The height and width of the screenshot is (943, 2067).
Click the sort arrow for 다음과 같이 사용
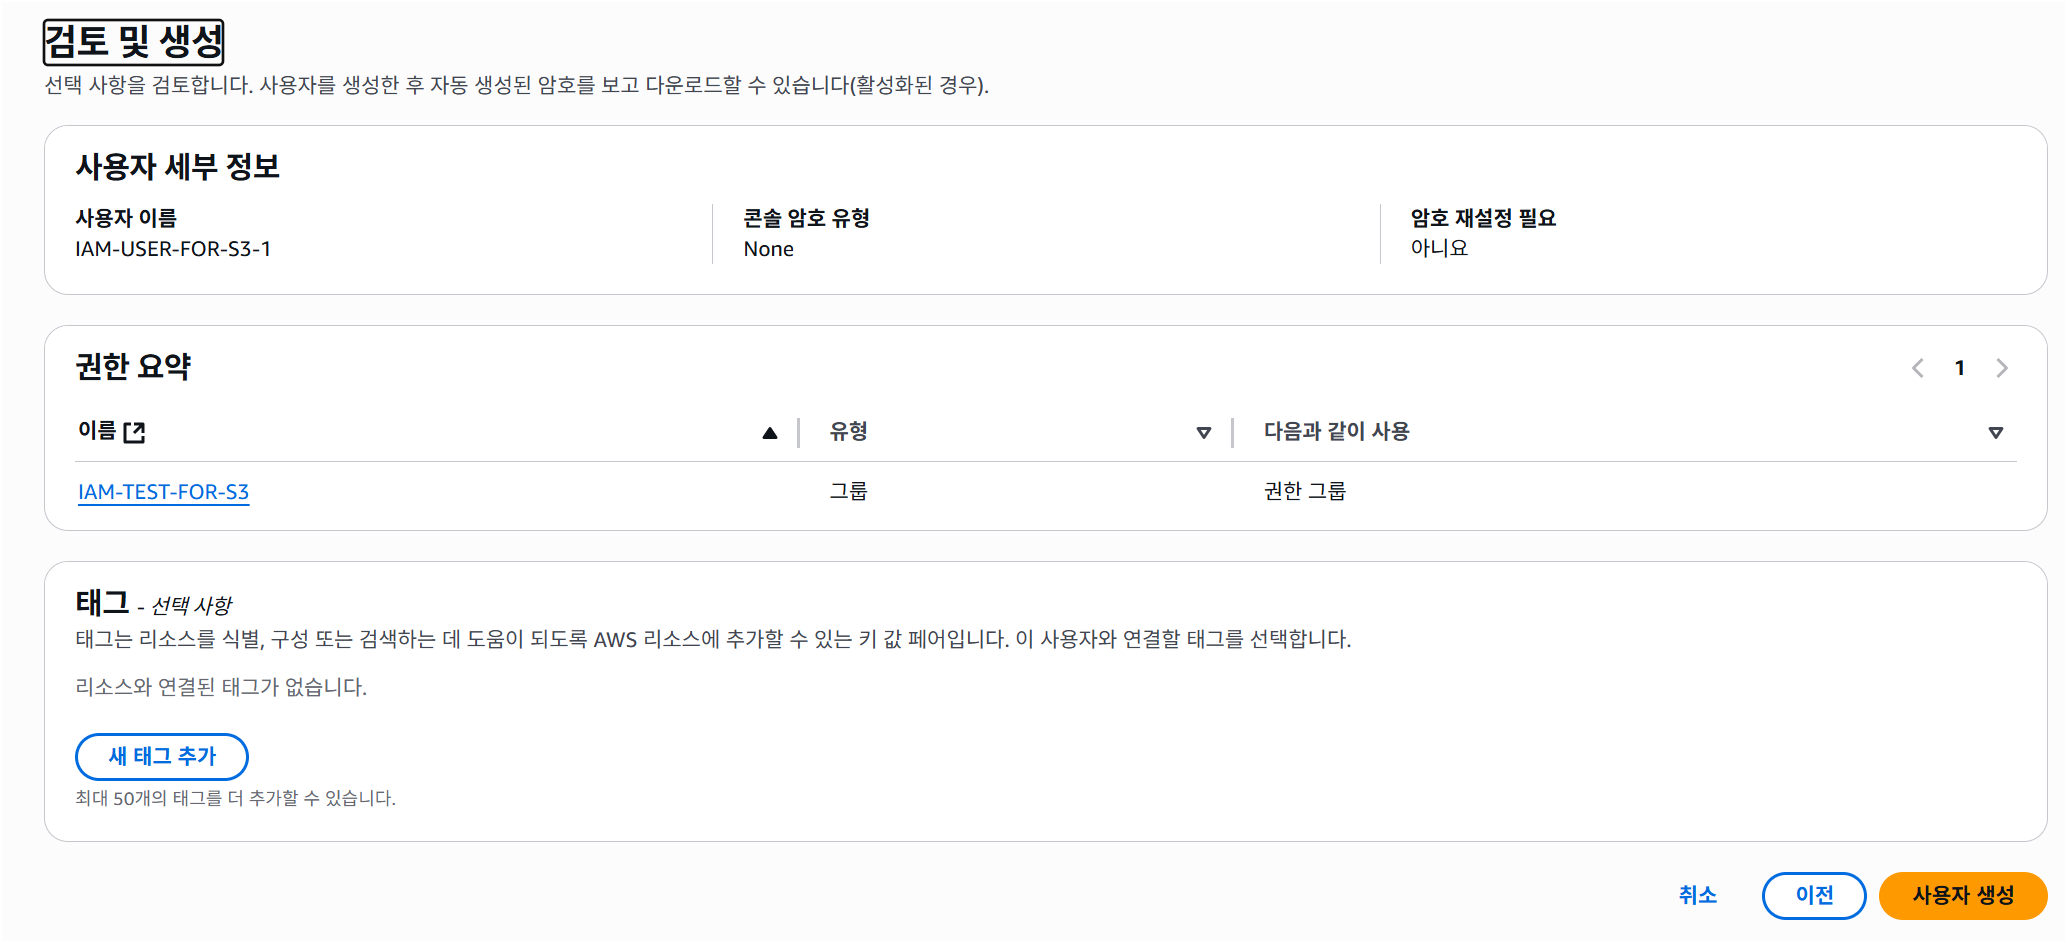(1995, 433)
